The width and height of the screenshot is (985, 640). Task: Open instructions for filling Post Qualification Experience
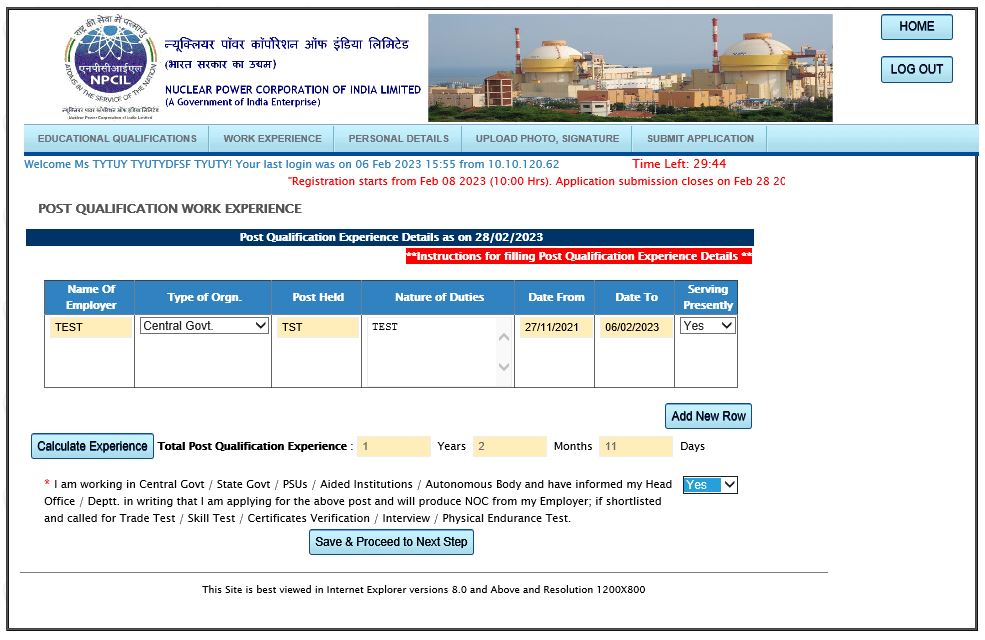pos(579,256)
